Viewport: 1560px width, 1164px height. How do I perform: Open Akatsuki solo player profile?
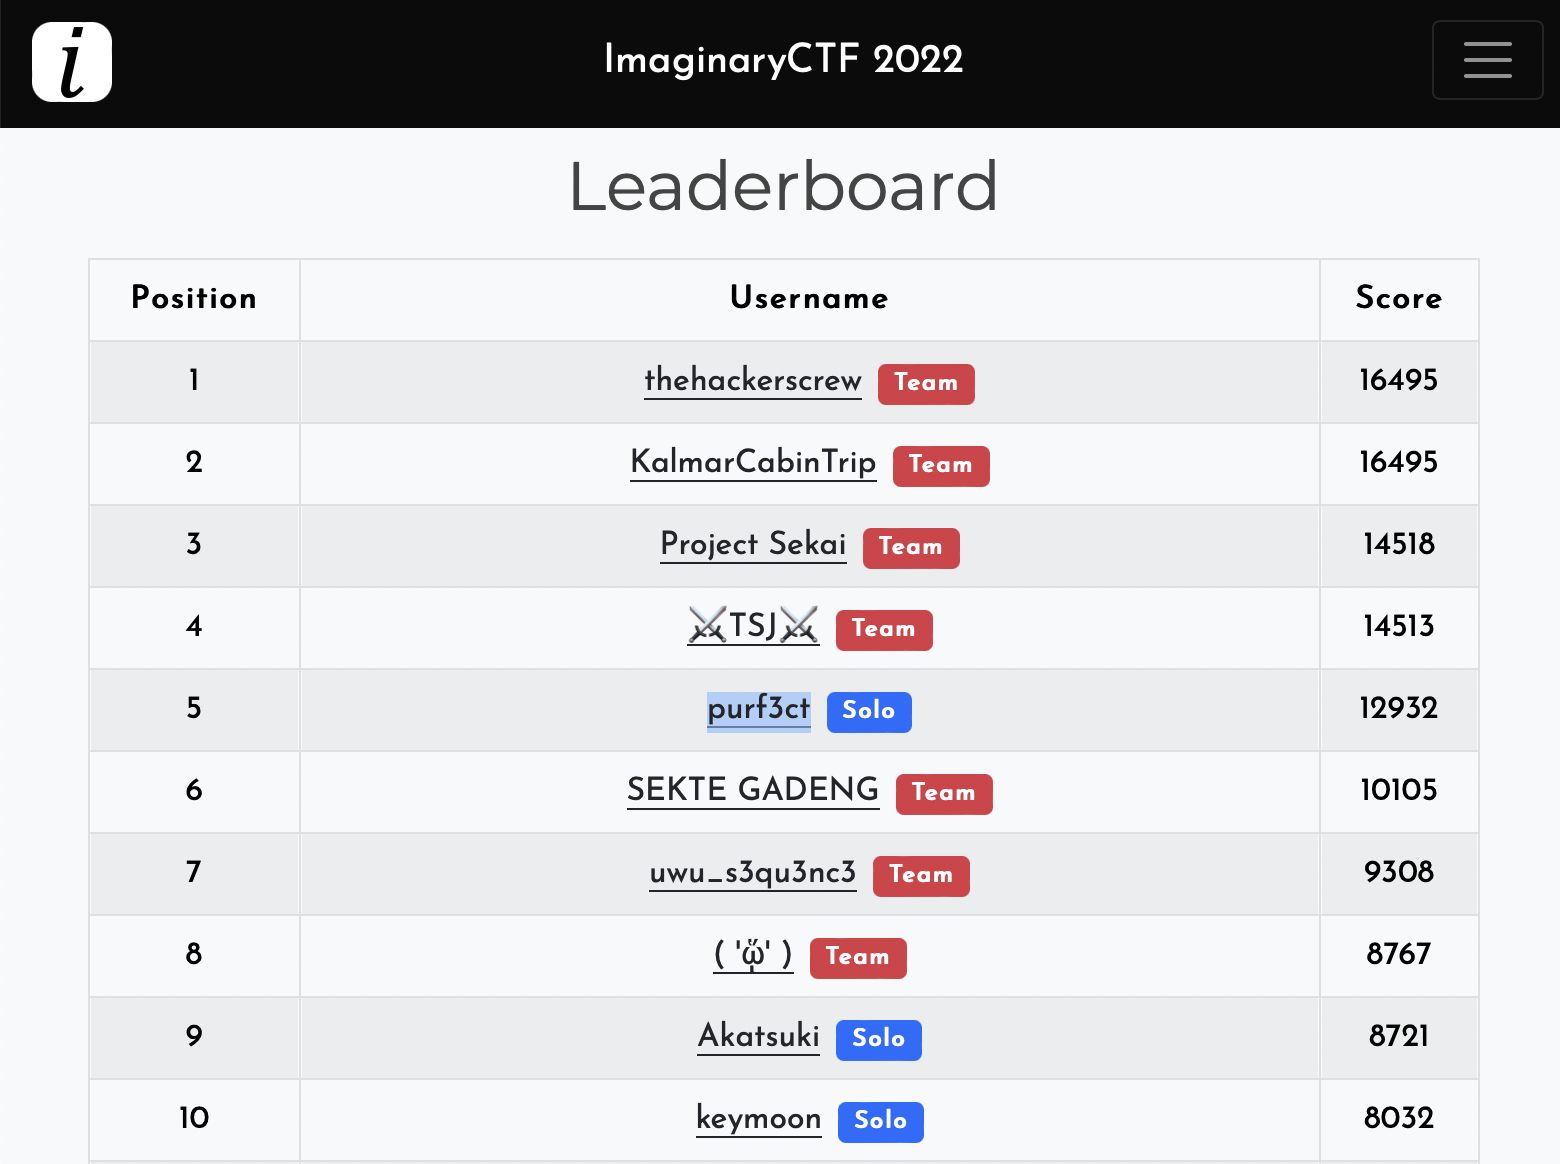point(759,1037)
